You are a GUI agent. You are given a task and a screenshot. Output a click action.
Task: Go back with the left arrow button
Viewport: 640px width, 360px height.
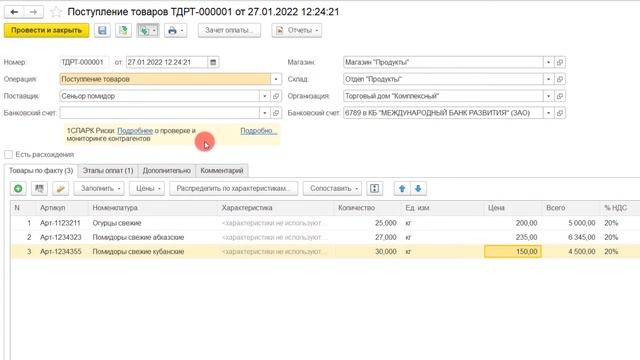[x=14, y=12]
